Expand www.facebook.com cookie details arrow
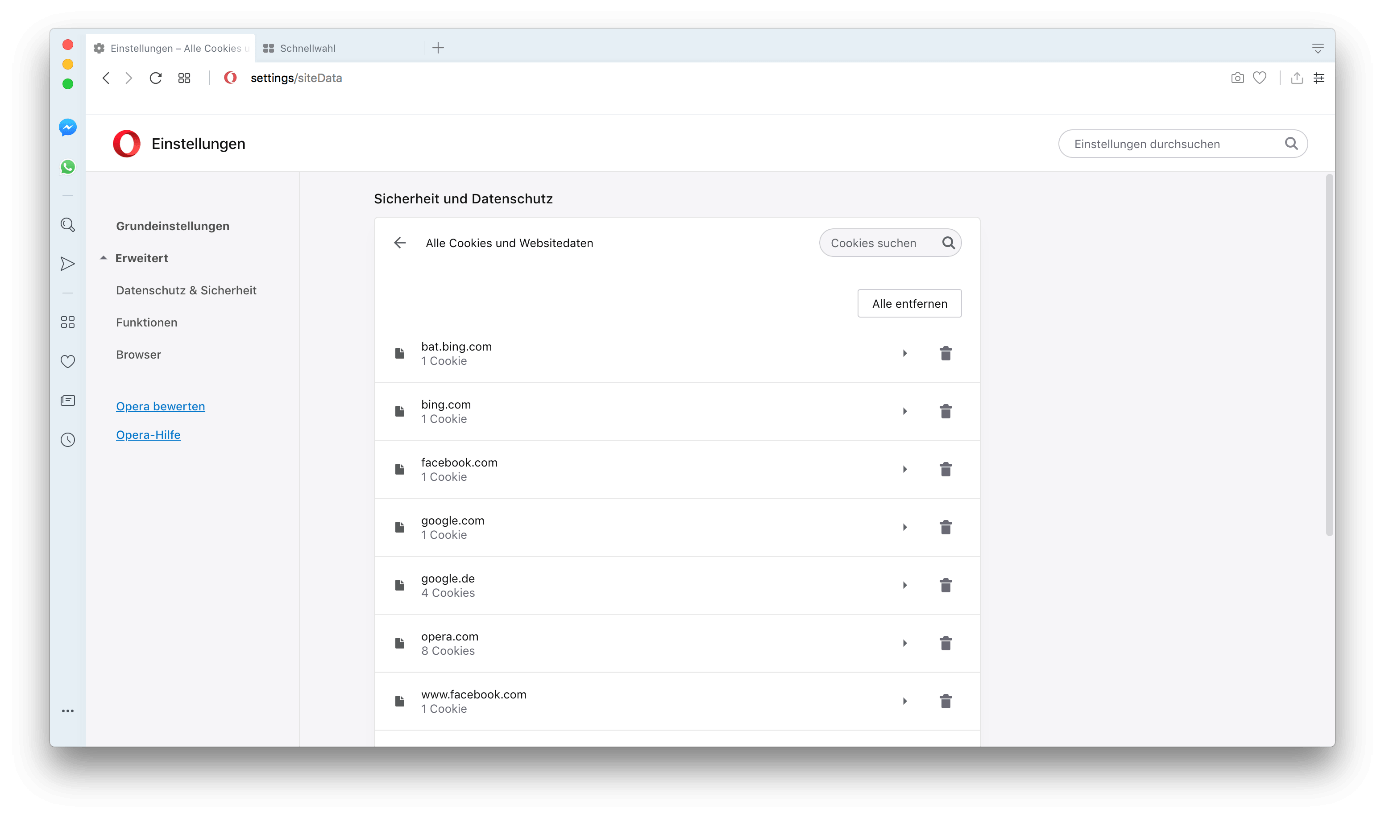The height and width of the screenshot is (818, 1385). click(905, 701)
